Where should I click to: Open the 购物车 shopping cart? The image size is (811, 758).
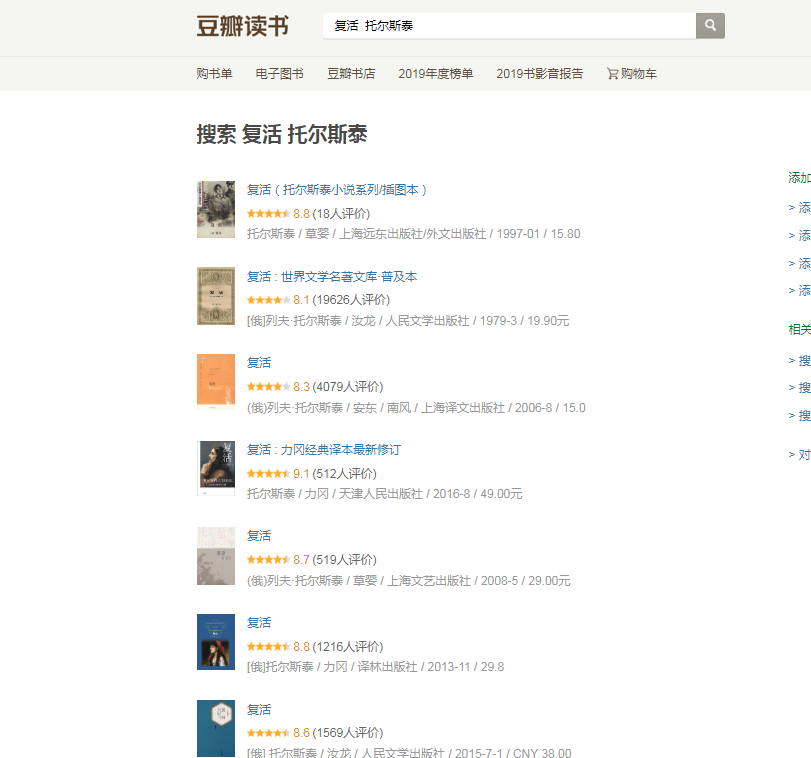pyautogui.click(x=632, y=74)
